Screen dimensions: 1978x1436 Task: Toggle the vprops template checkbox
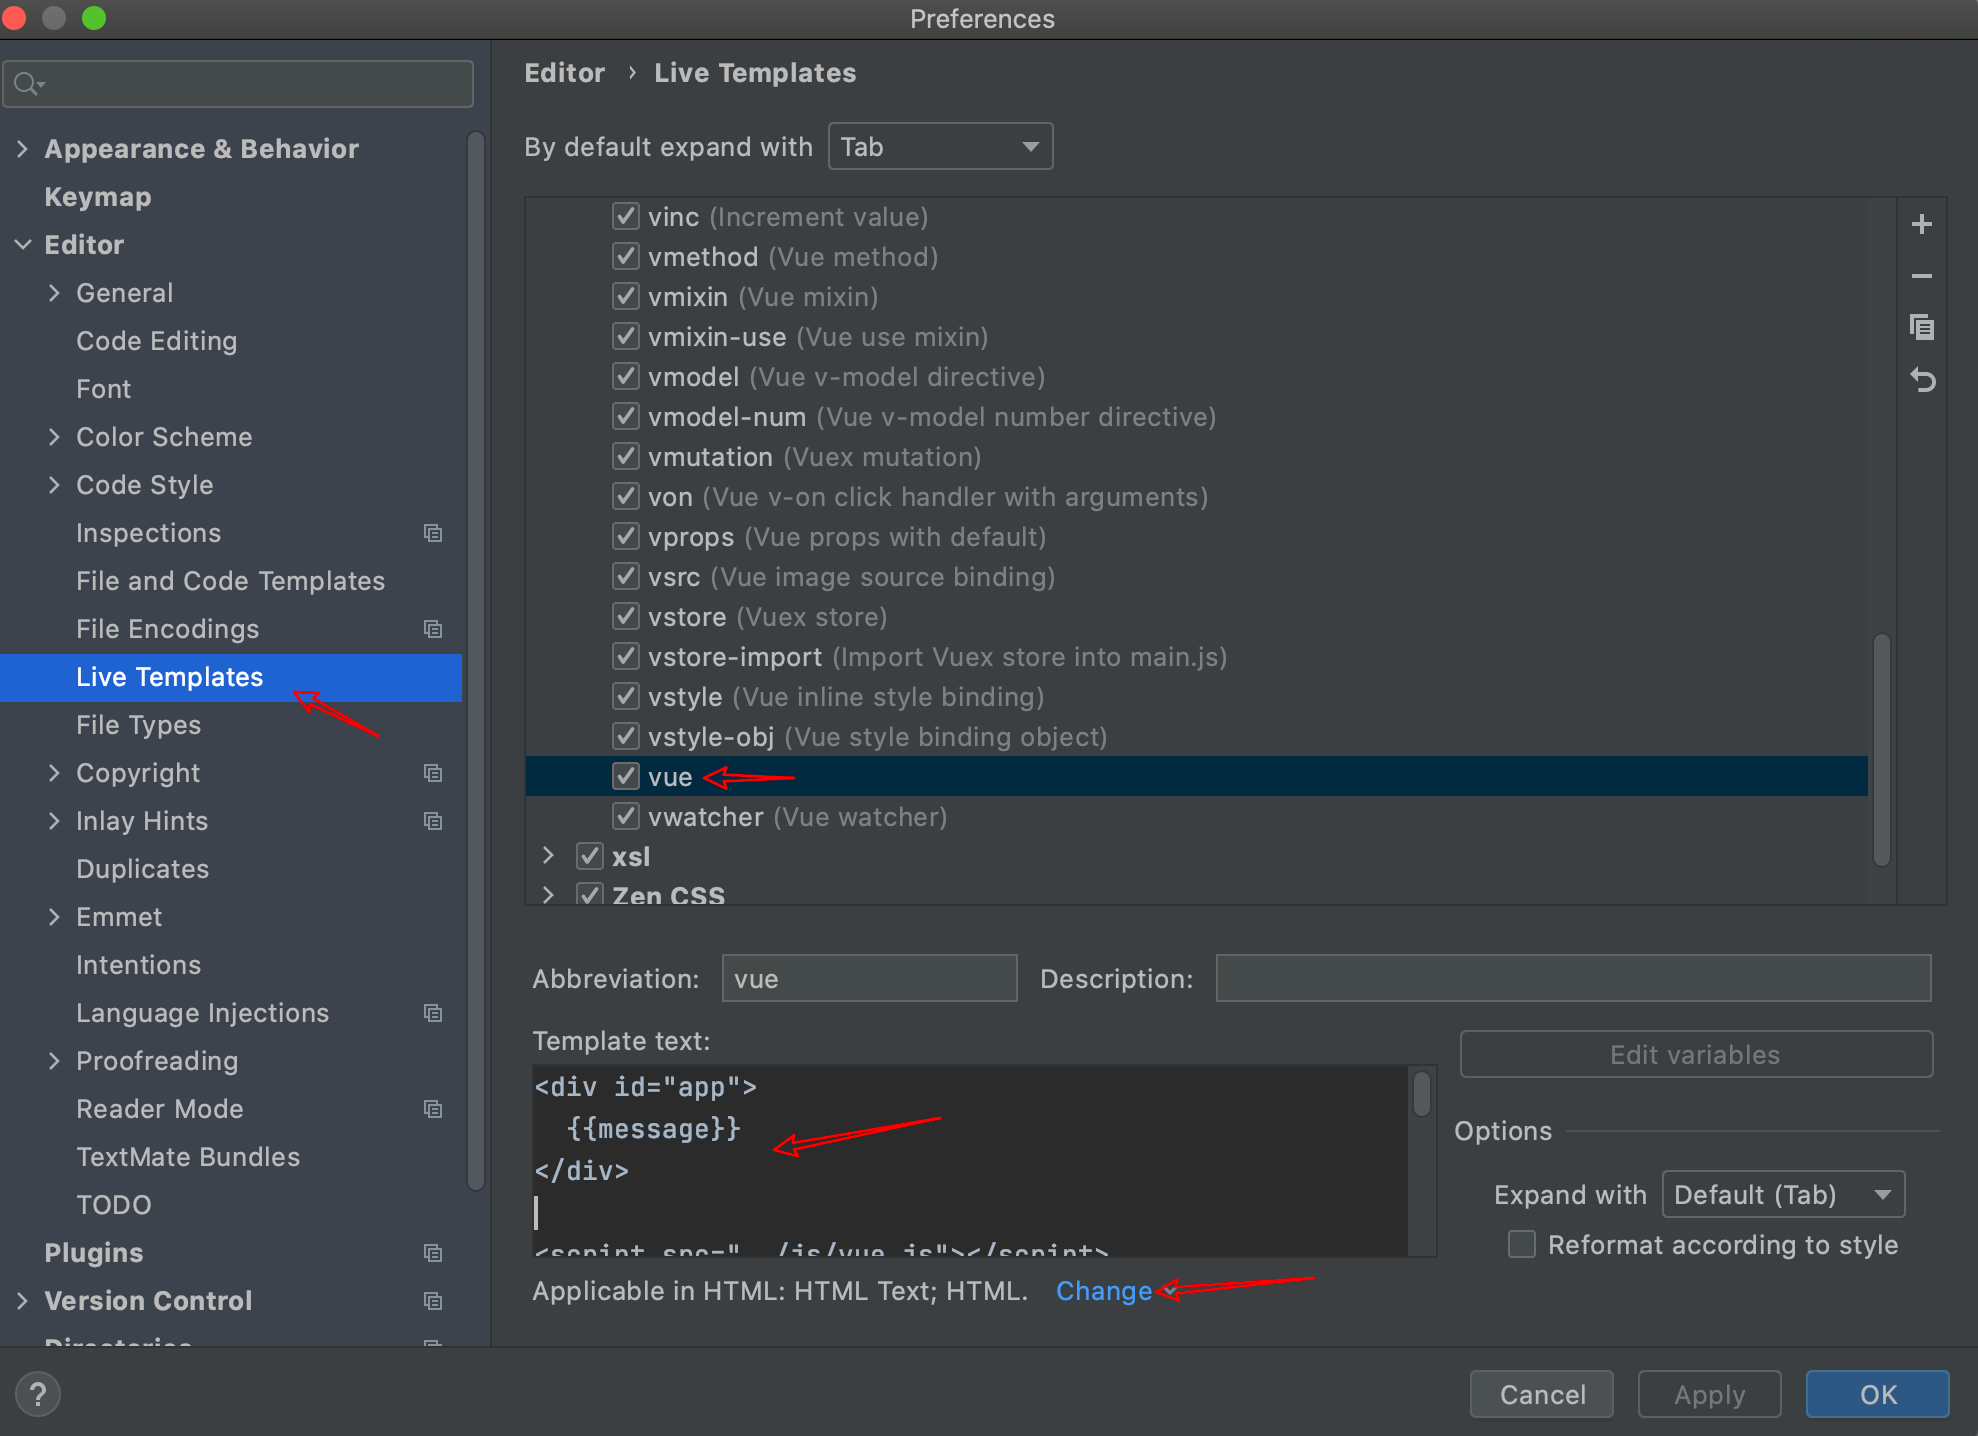626,536
